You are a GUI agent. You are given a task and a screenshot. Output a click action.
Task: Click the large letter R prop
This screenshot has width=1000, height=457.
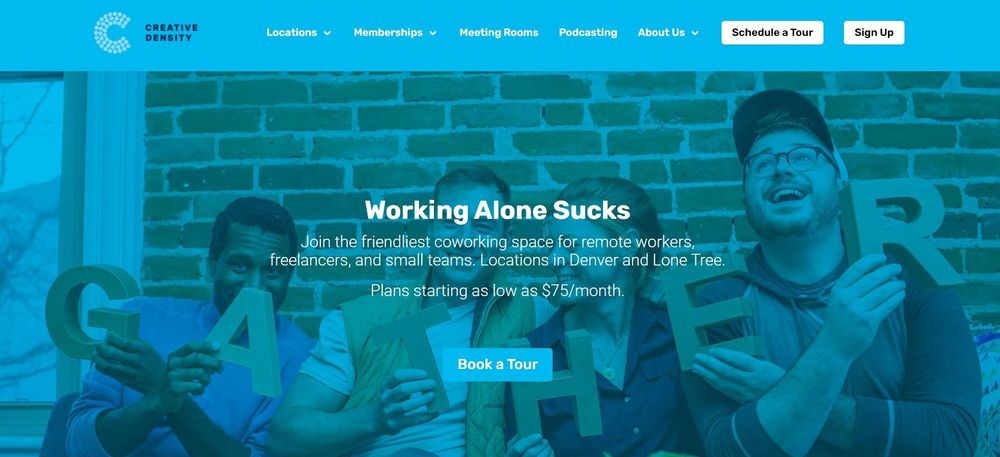902,233
